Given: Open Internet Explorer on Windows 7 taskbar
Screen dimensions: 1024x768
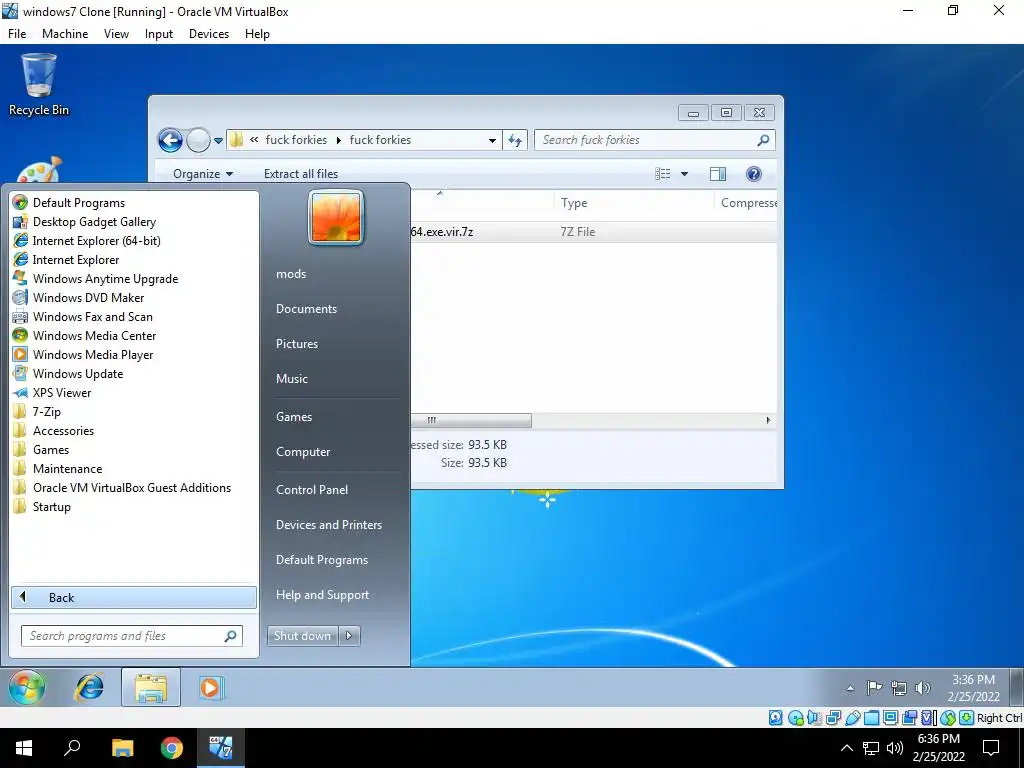Looking at the screenshot, I should click(89, 688).
